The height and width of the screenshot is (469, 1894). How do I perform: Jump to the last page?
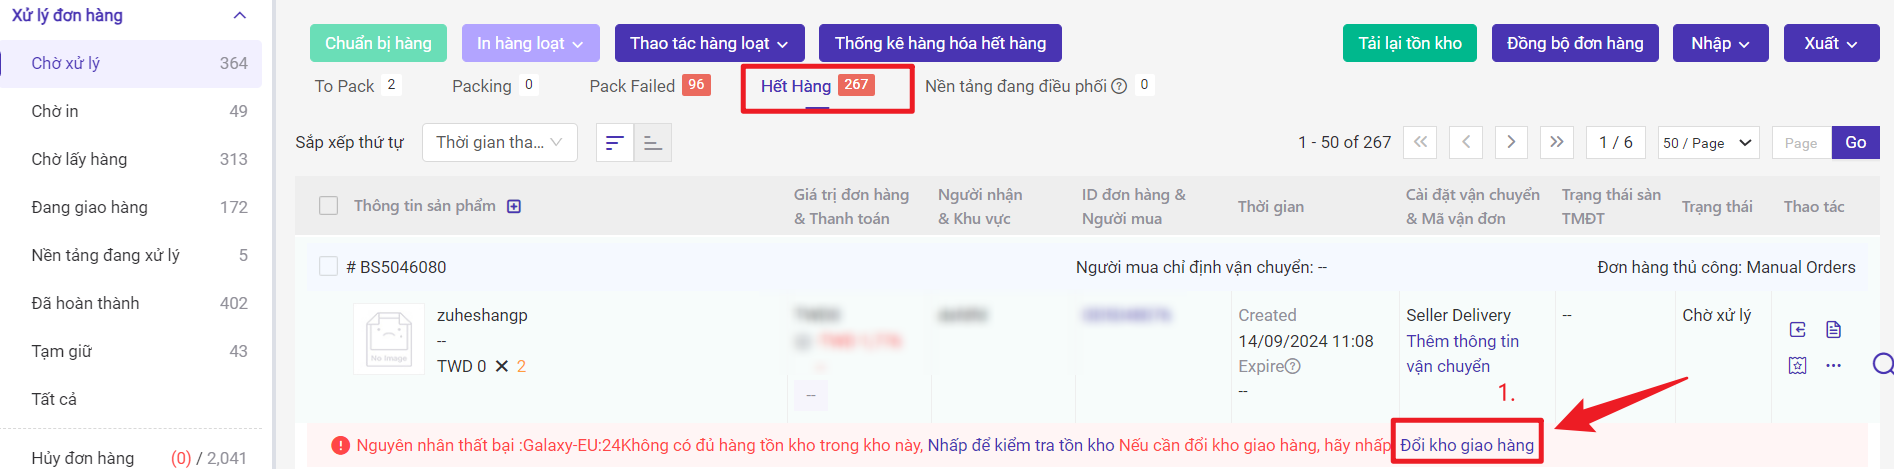click(x=1557, y=142)
